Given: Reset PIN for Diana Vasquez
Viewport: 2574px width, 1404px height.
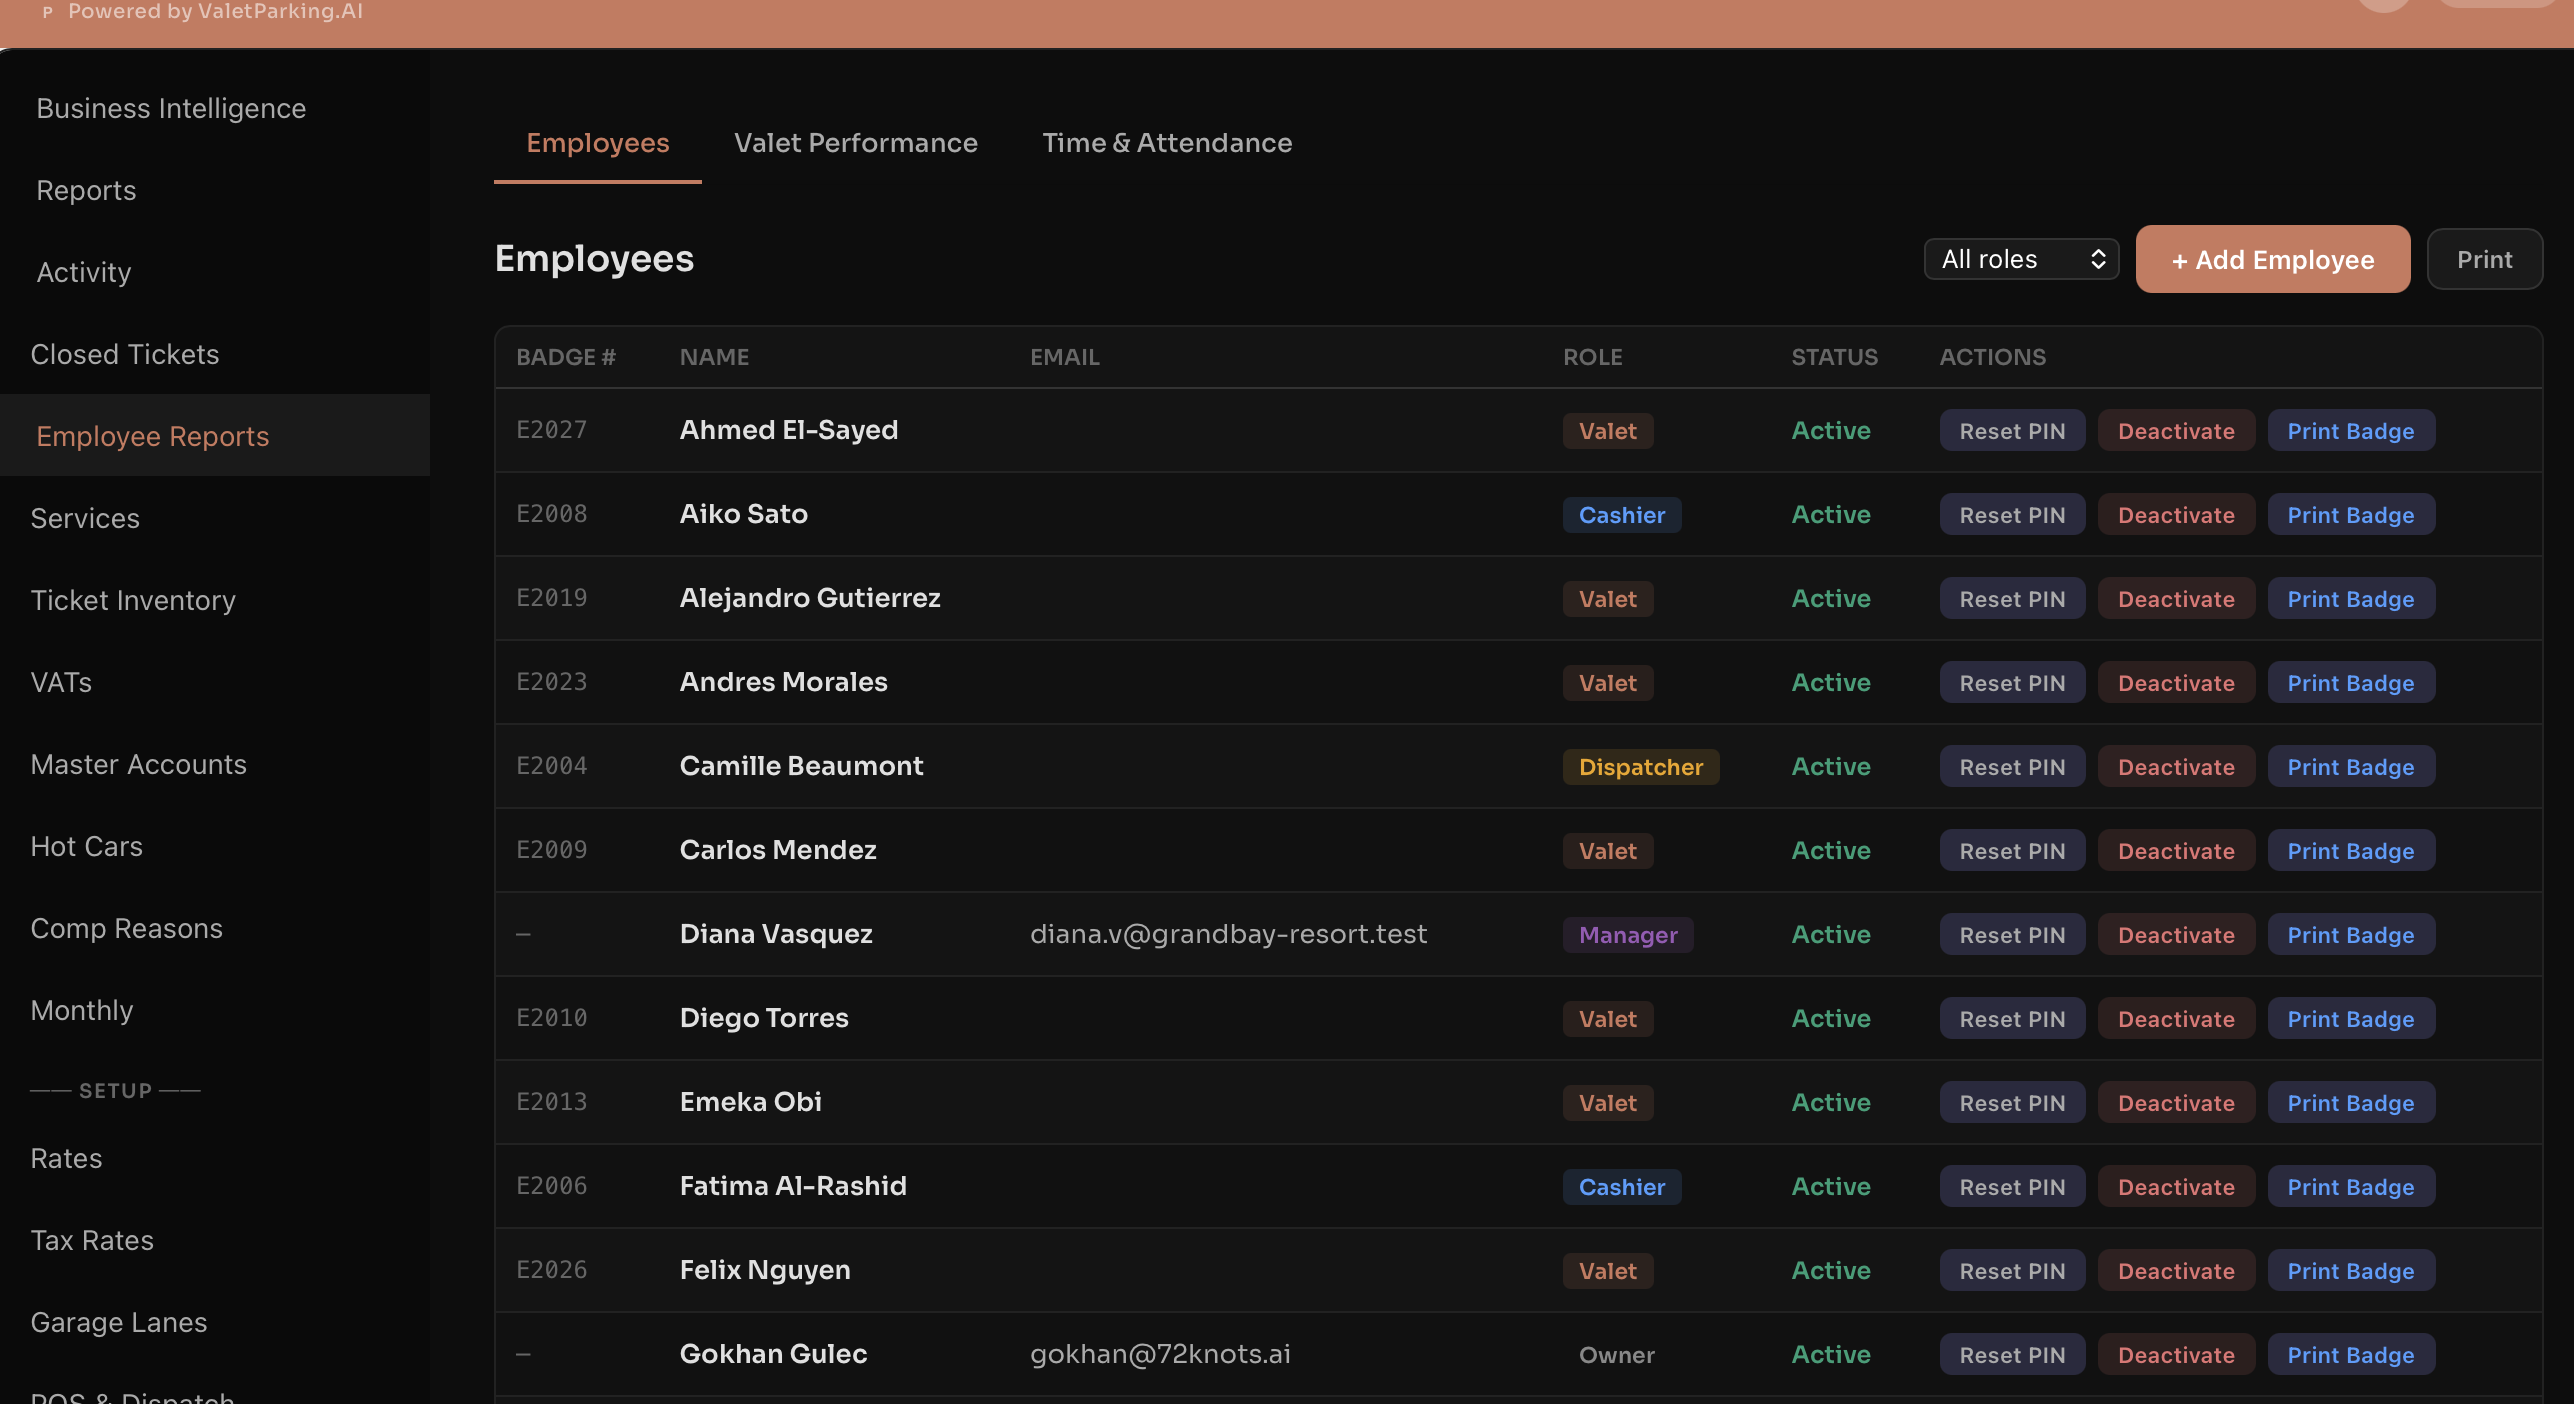Looking at the screenshot, I should pyautogui.click(x=2012, y=934).
